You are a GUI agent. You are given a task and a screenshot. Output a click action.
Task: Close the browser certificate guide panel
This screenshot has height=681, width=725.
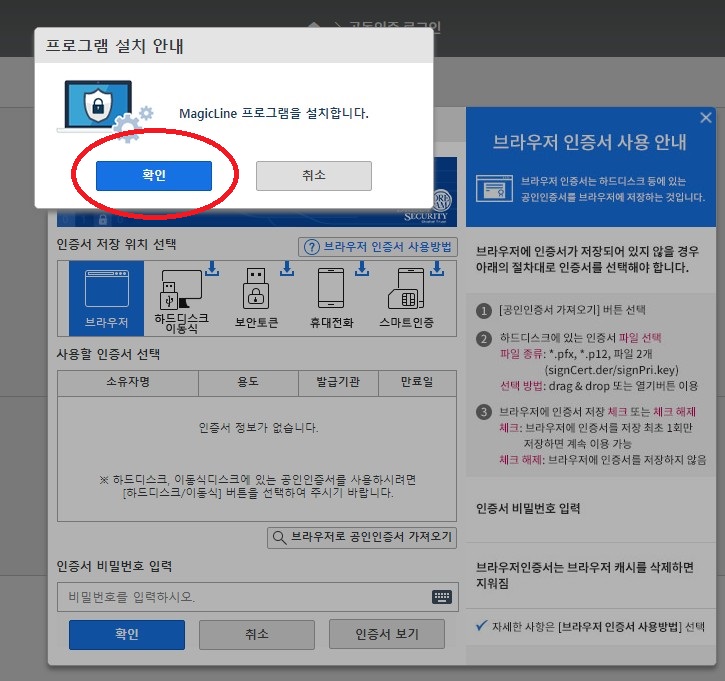click(706, 118)
